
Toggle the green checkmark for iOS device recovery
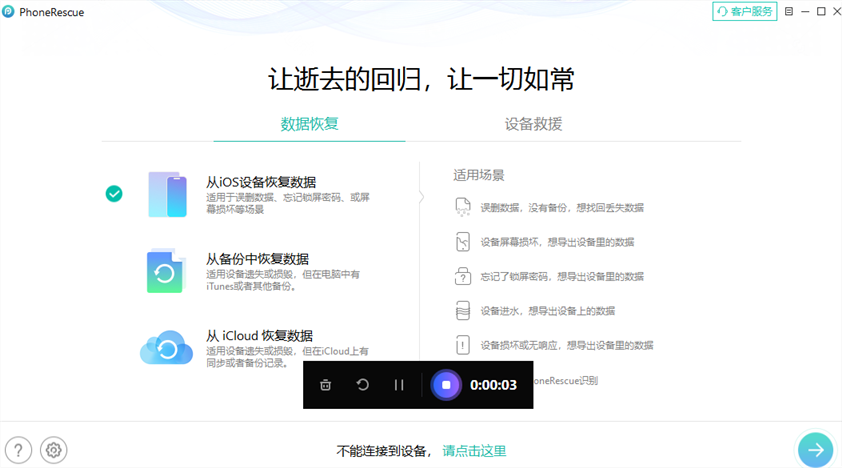114,194
